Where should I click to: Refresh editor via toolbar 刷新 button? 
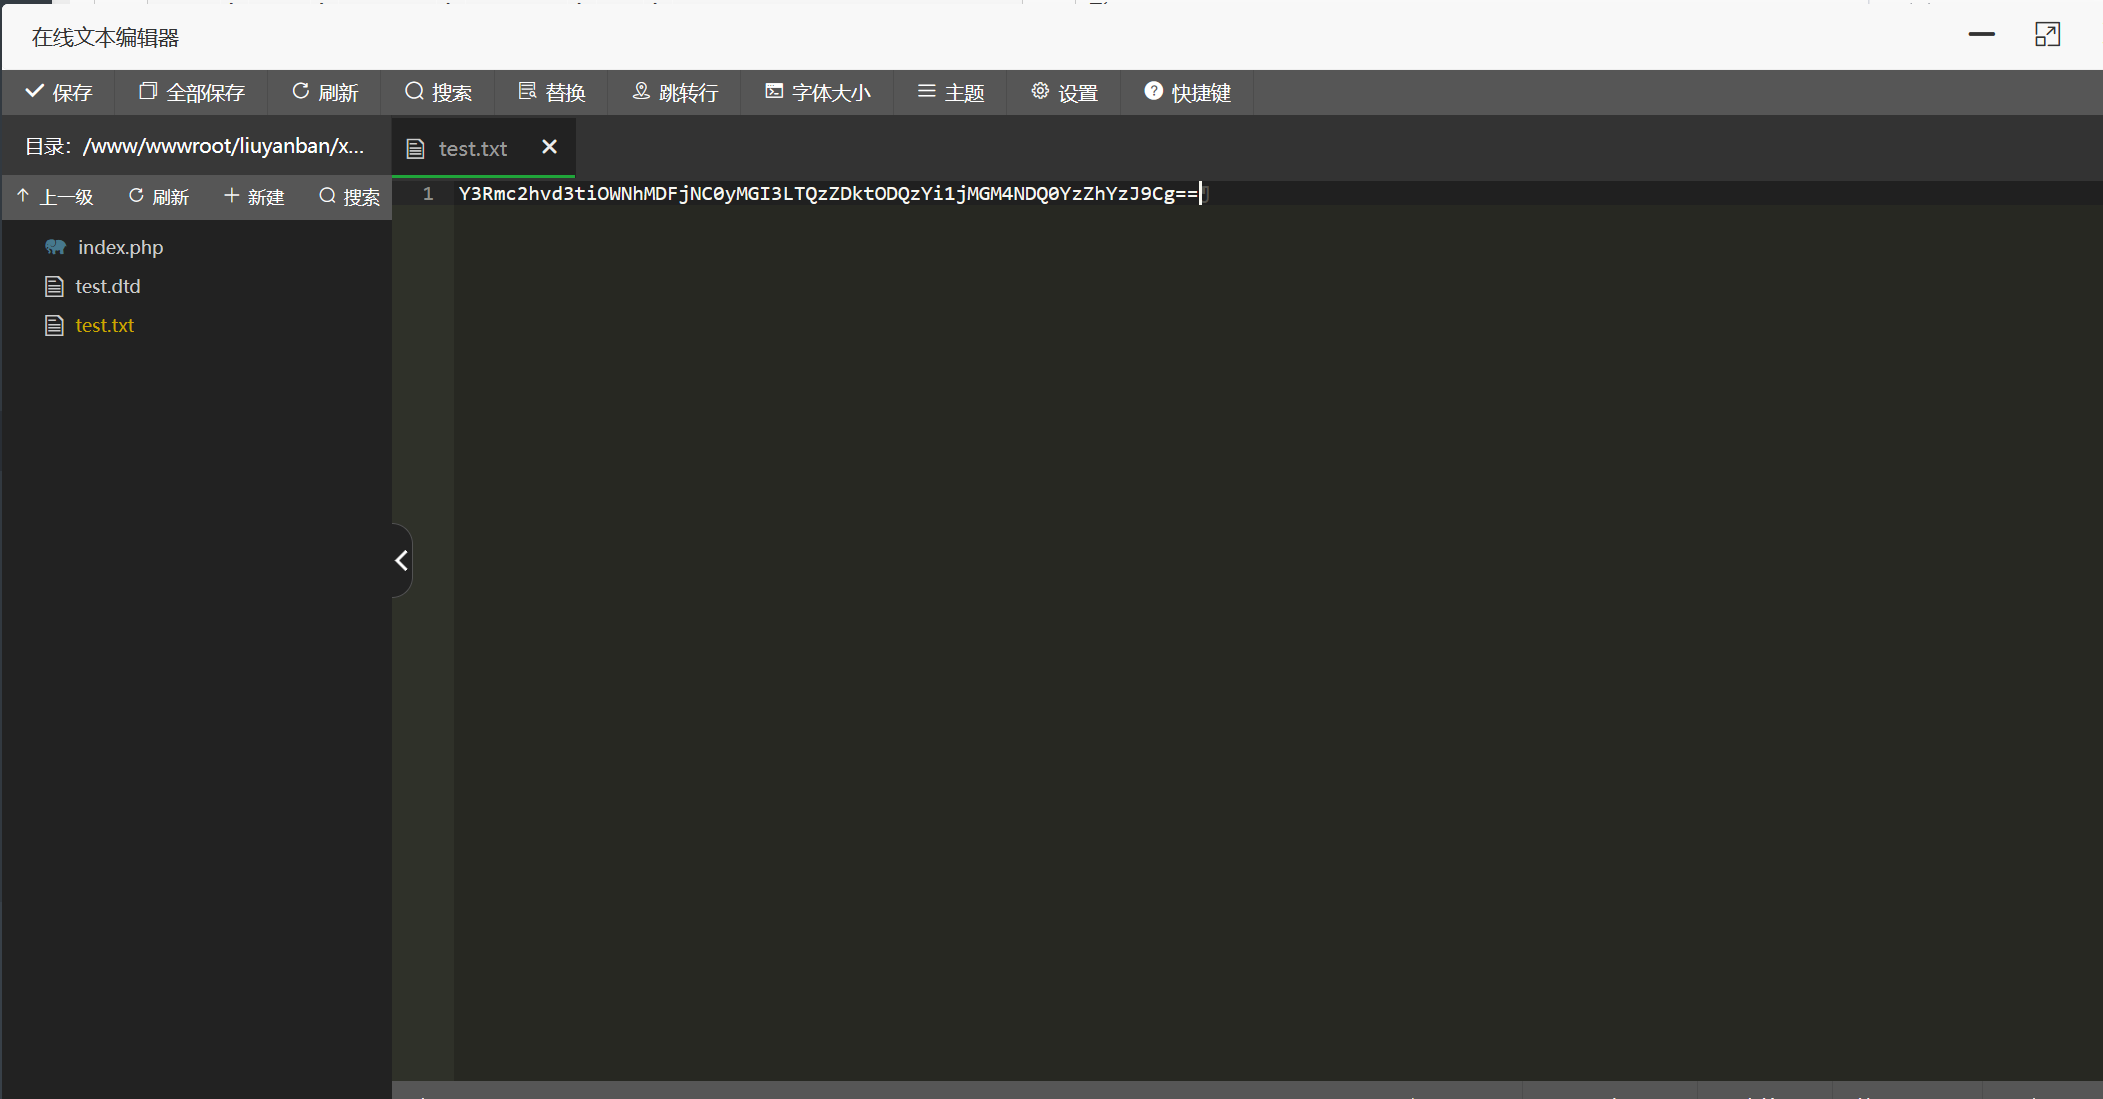325,92
